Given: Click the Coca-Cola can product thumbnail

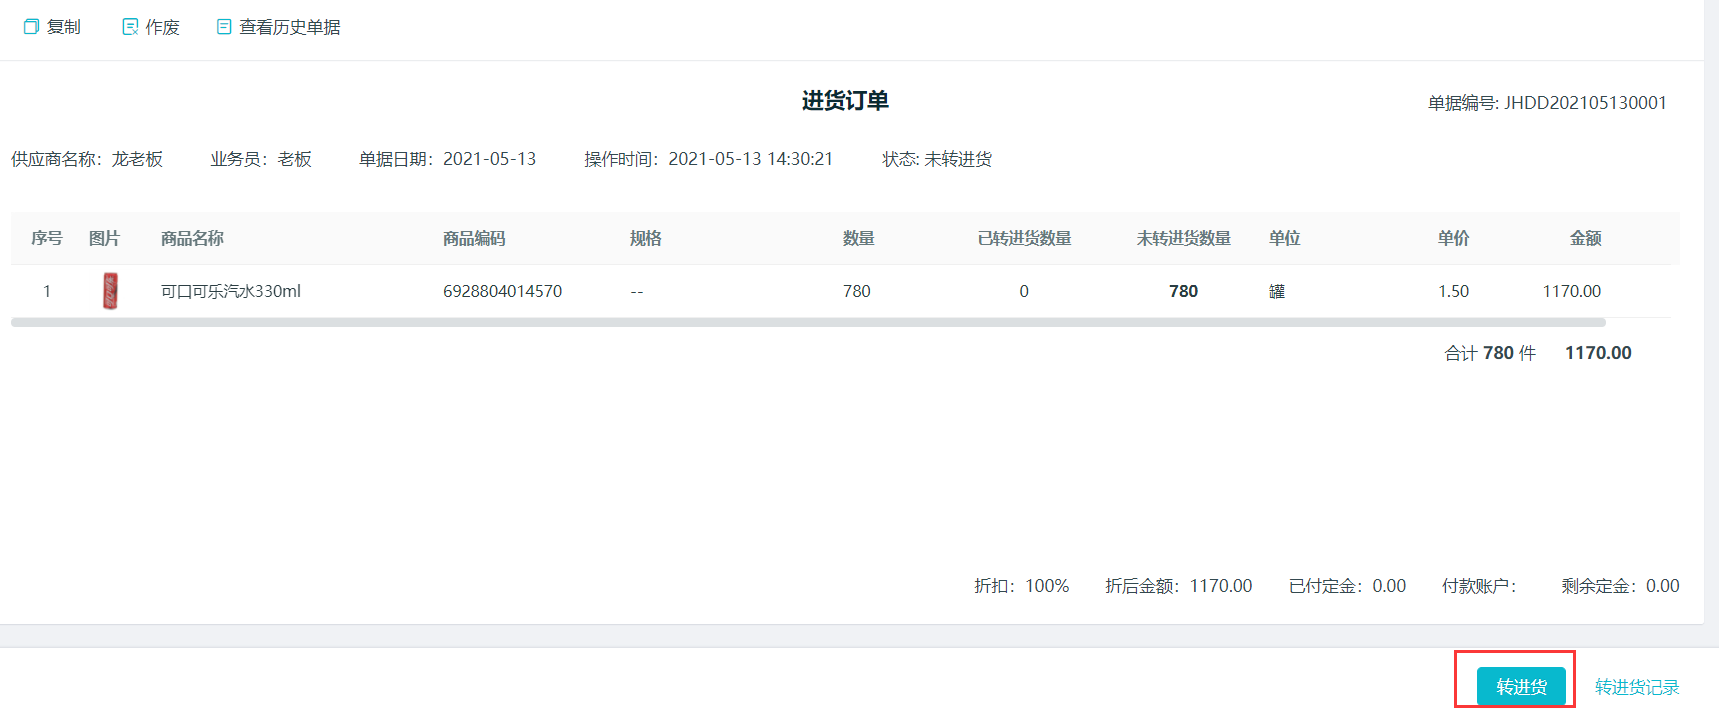Looking at the screenshot, I should tap(110, 291).
